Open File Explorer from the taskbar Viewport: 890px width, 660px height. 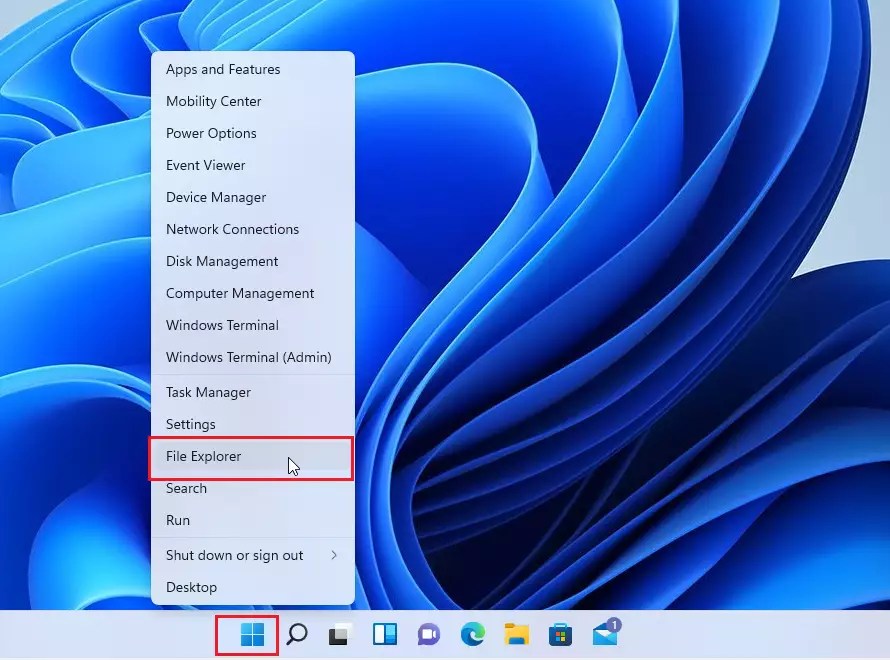[x=516, y=635]
